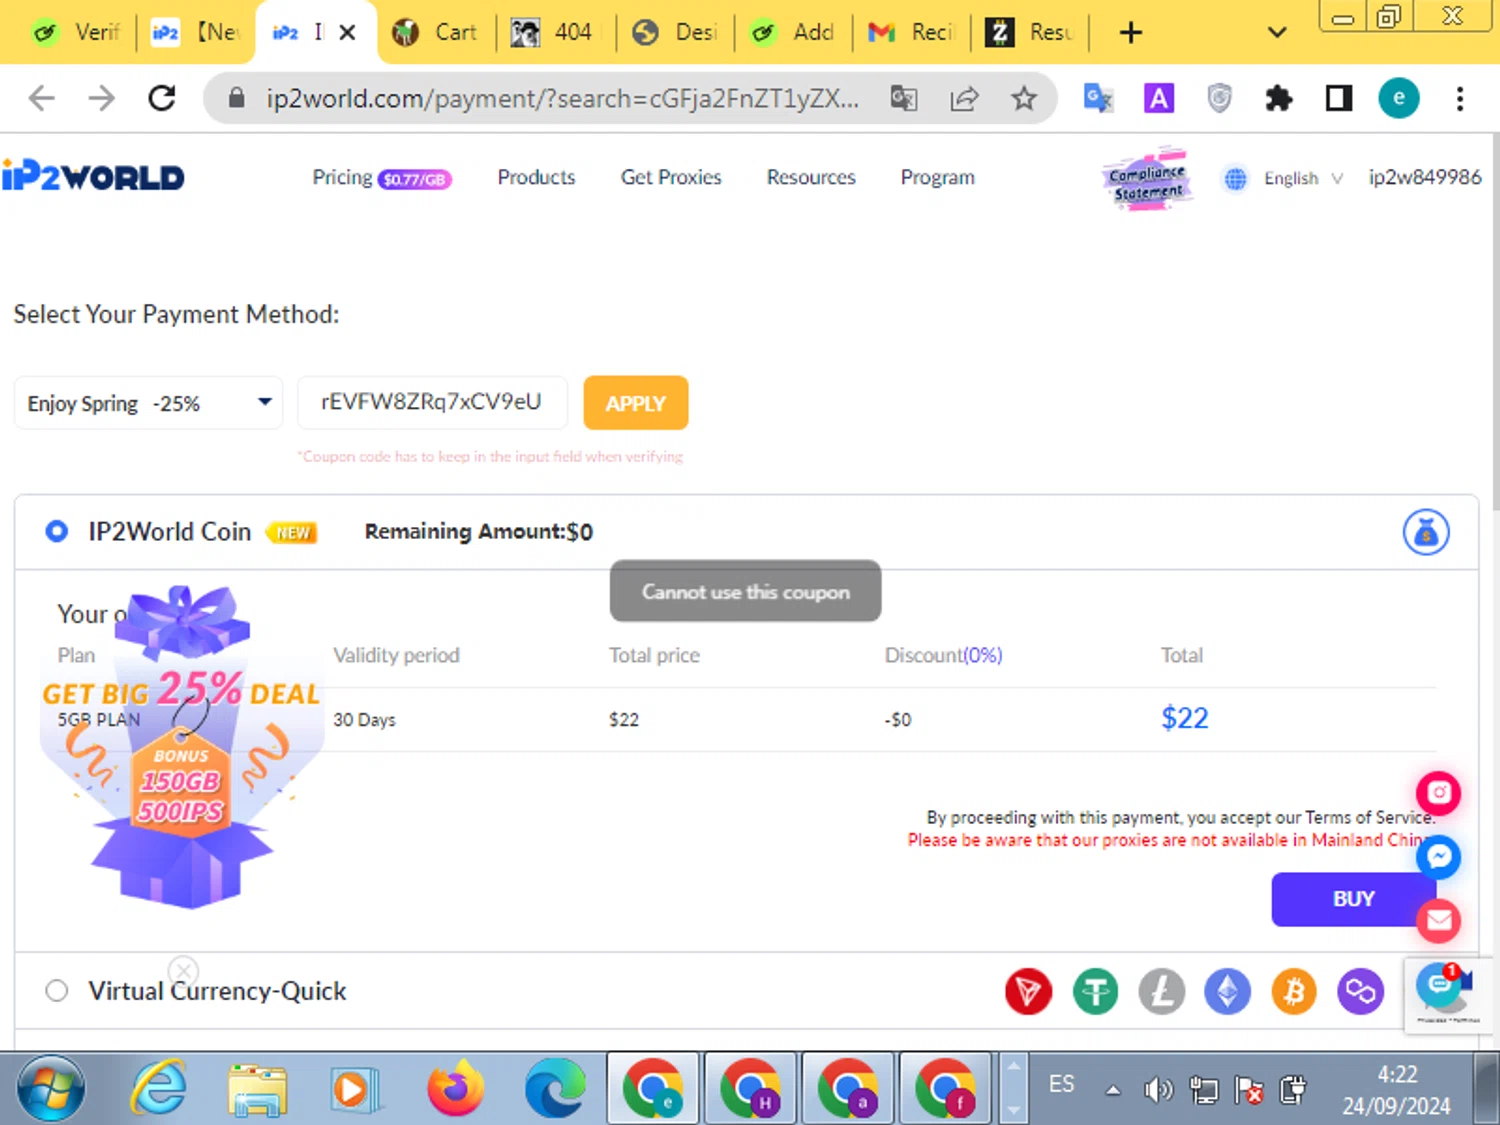The width and height of the screenshot is (1500, 1125).
Task: Open the Get Proxies menu
Action: 671,177
